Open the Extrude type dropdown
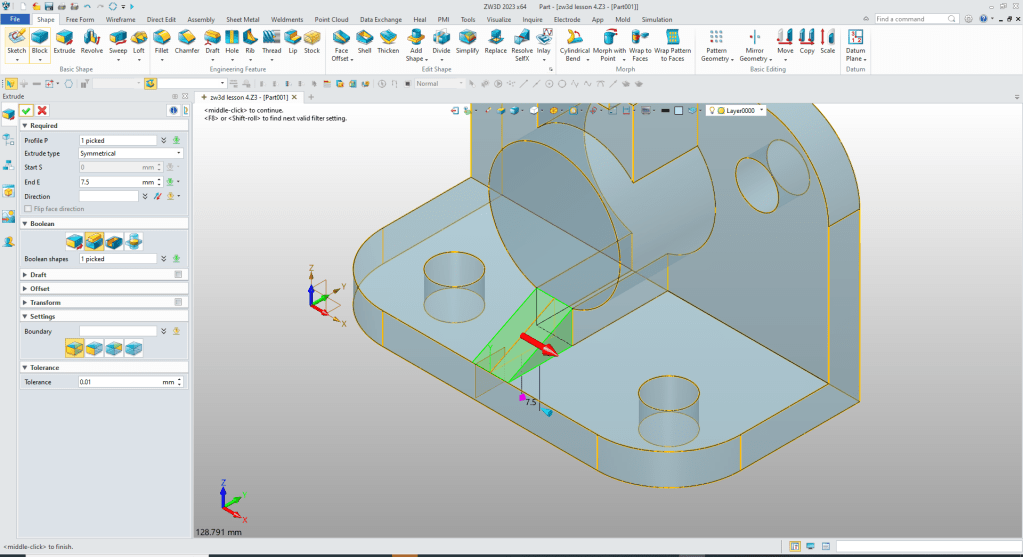 click(x=130, y=154)
